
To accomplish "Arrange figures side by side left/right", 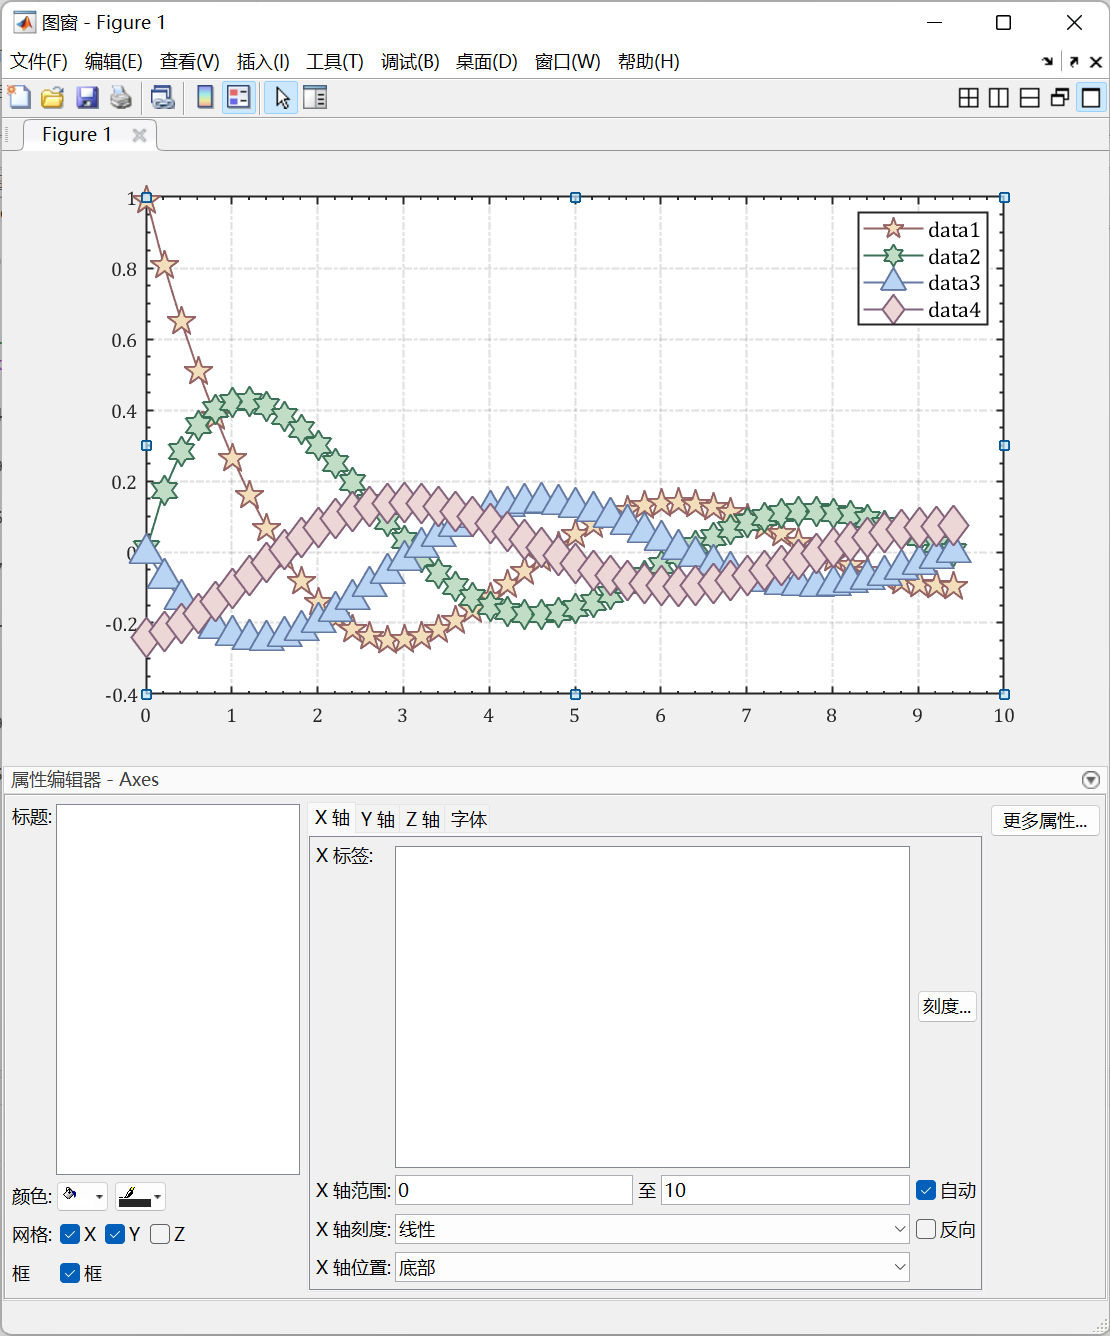I will click(999, 97).
